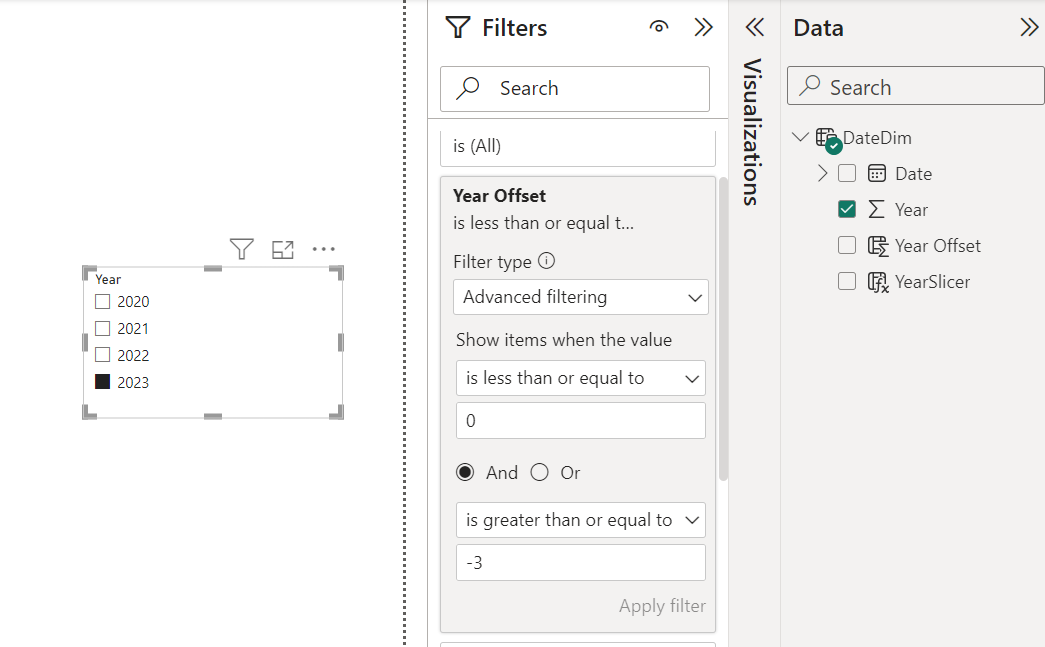The height and width of the screenshot is (647, 1045).
Task: Click the second value field containing -3
Action: pos(580,562)
